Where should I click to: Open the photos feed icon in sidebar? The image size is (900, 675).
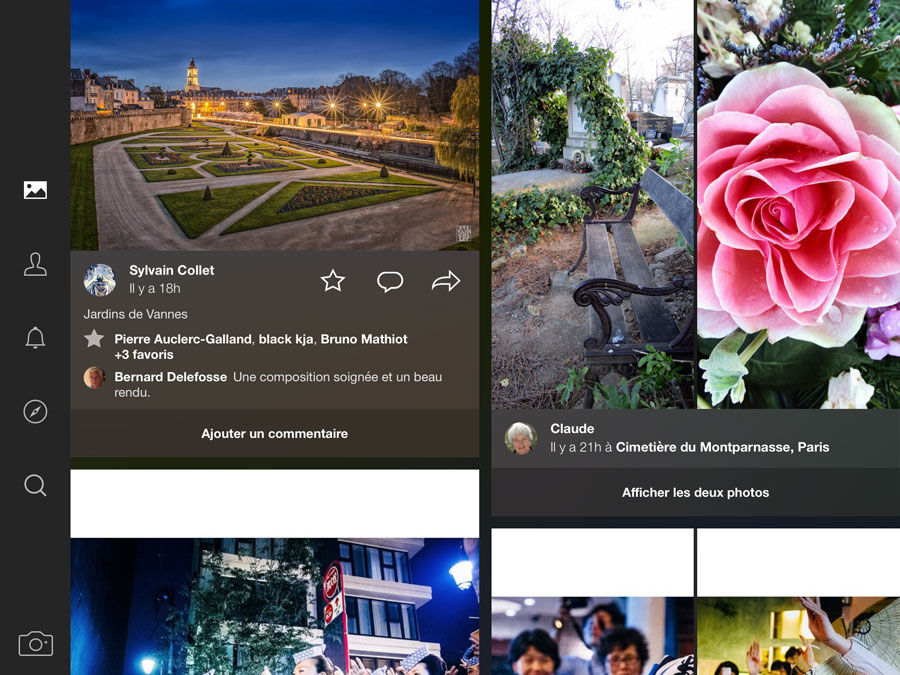(x=35, y=190)
